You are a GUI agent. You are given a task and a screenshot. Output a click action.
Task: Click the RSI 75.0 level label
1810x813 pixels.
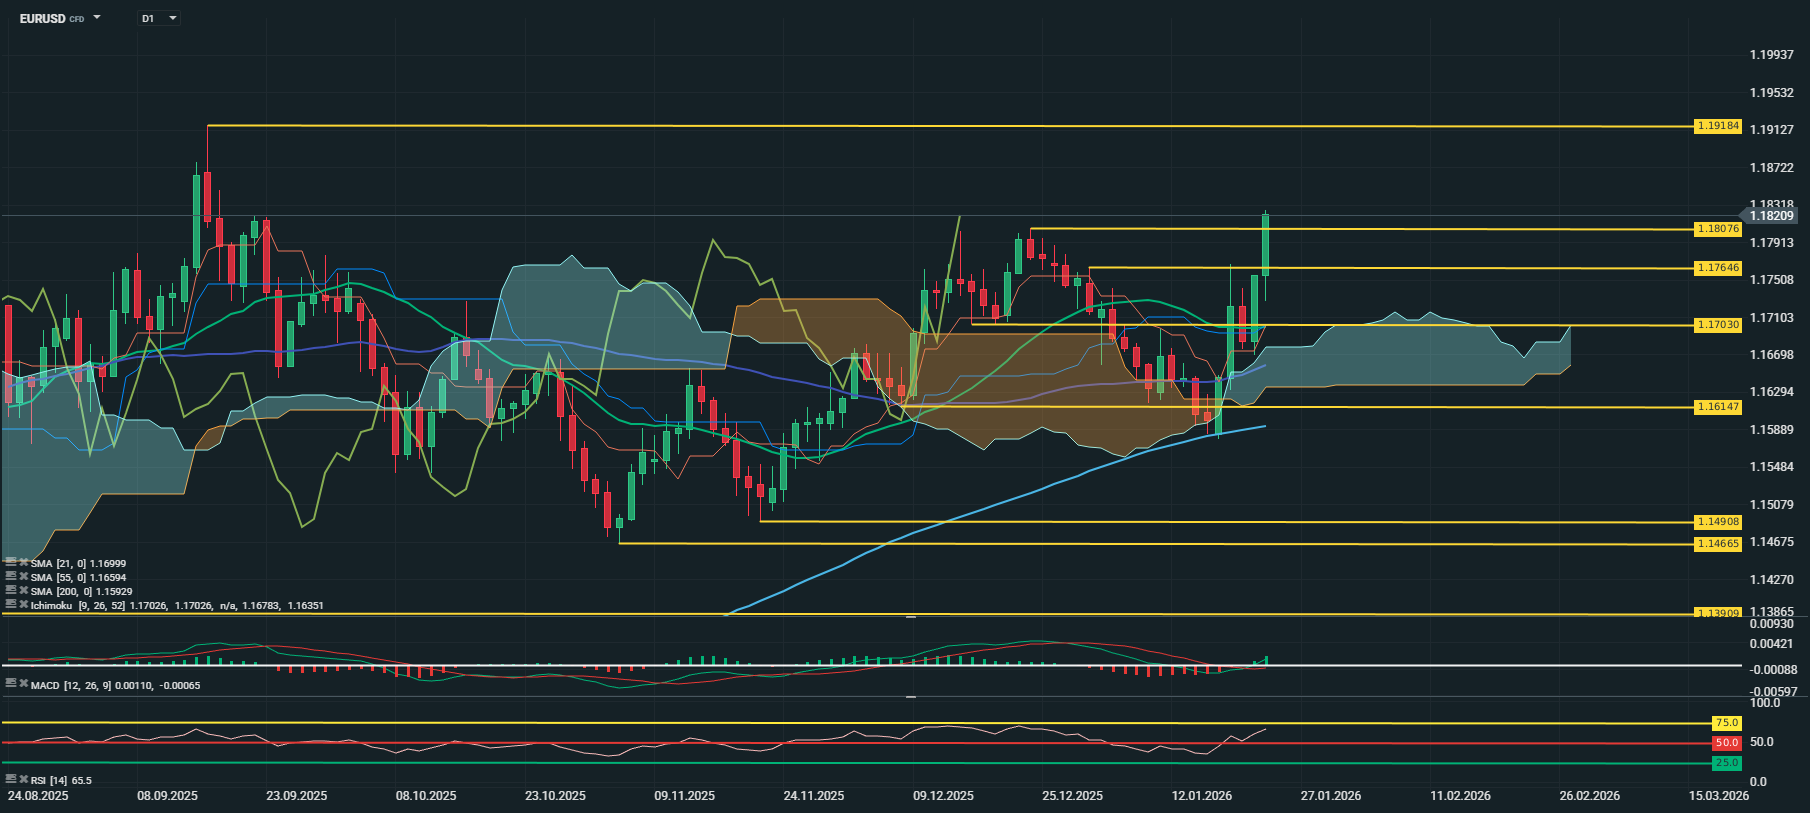point(1727,723)
